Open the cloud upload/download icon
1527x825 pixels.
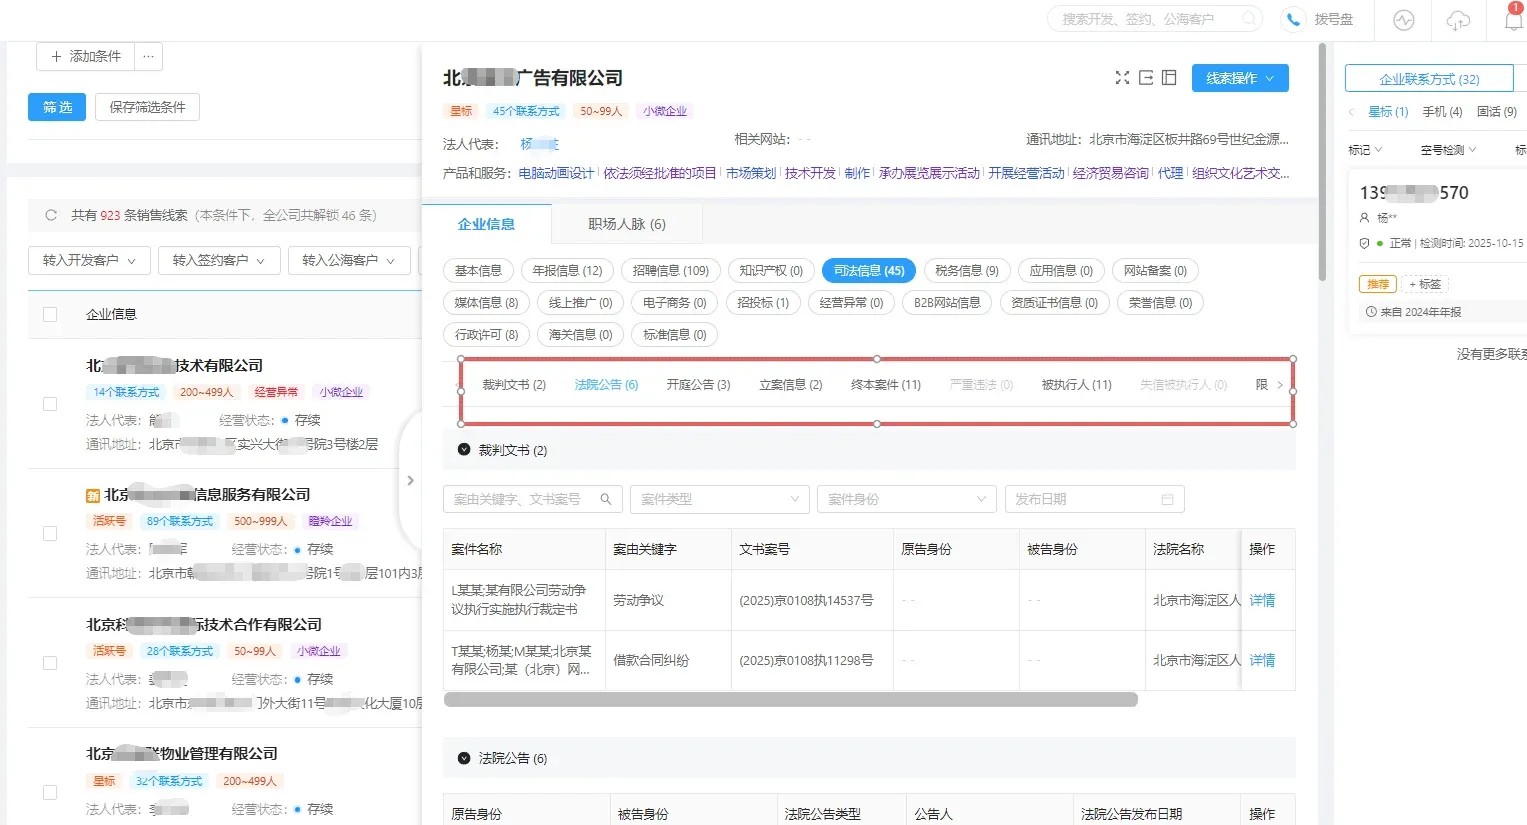(1458, 20)
